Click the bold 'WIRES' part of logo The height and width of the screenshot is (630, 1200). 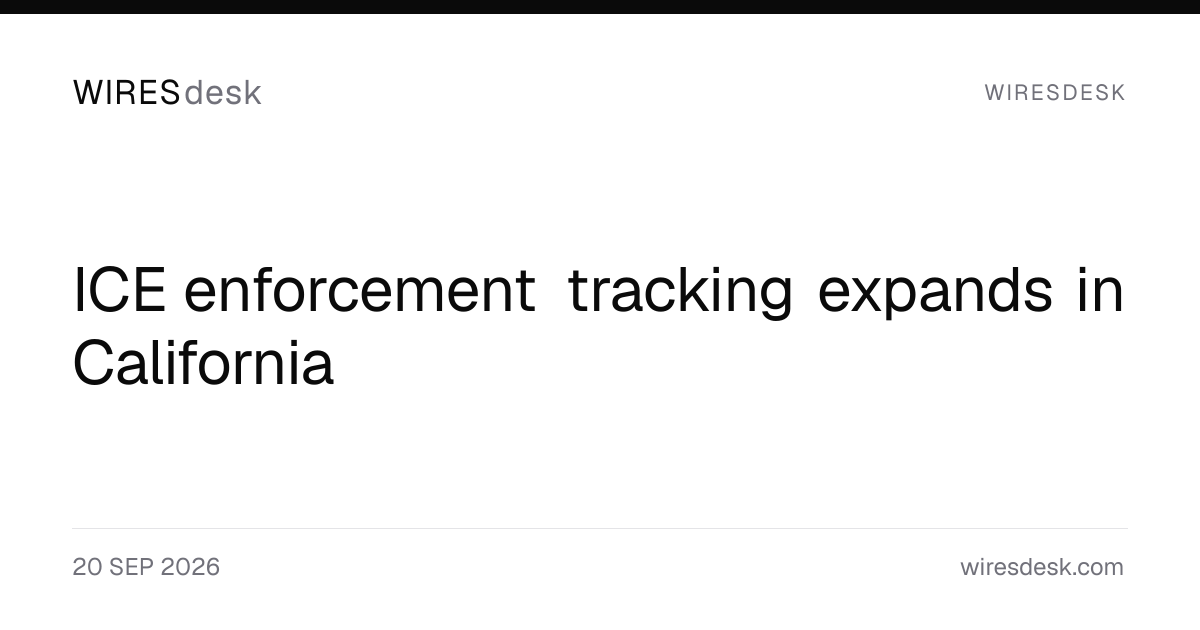[127, 93]
